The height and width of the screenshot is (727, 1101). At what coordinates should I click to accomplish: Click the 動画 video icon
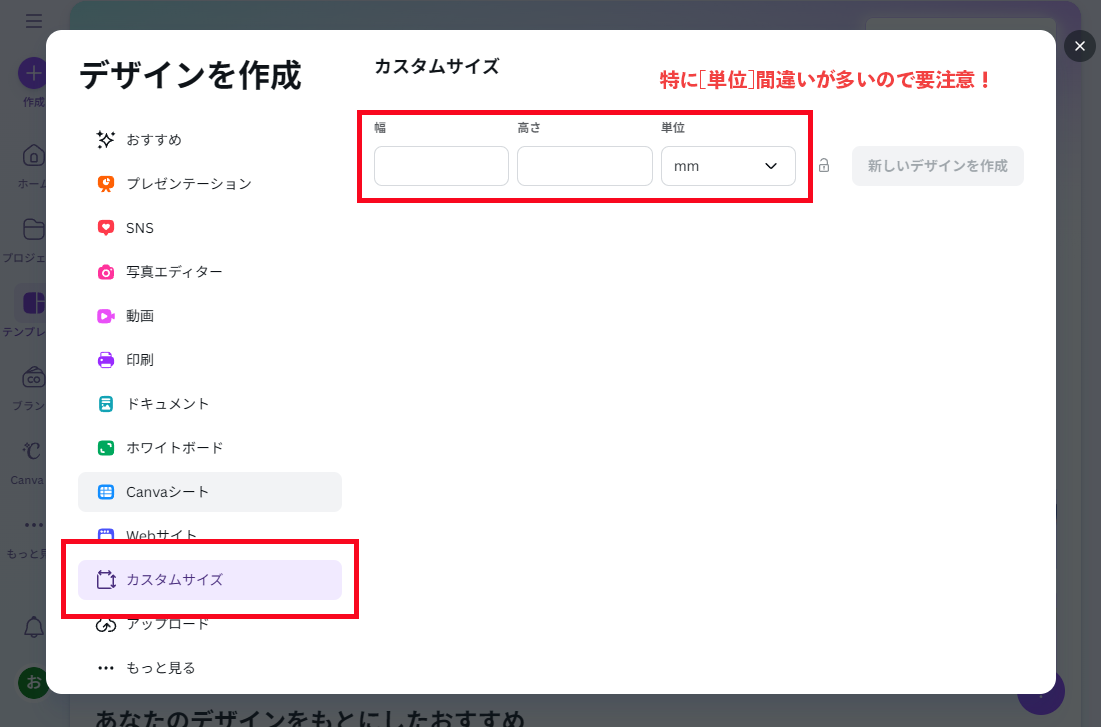coord(106,316)
